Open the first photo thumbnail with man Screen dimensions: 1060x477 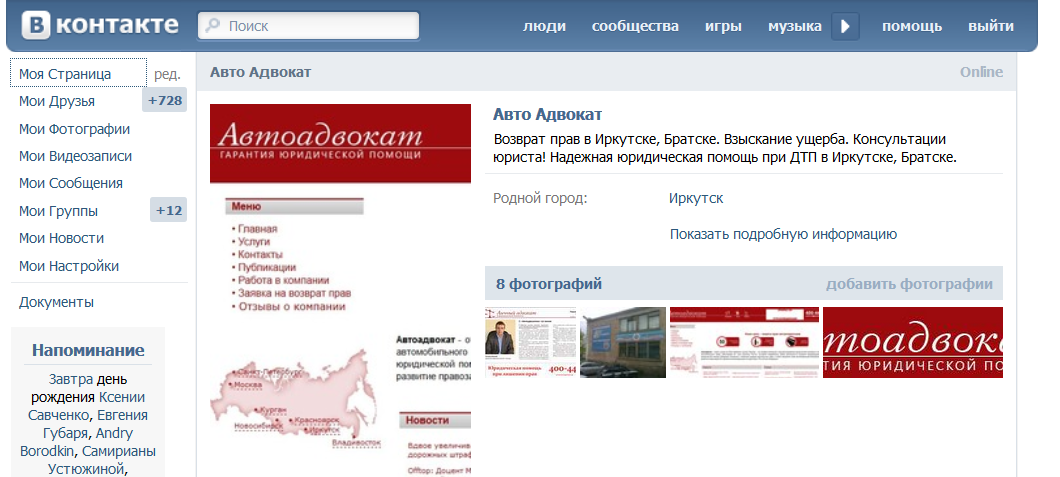tap(530, 342)
